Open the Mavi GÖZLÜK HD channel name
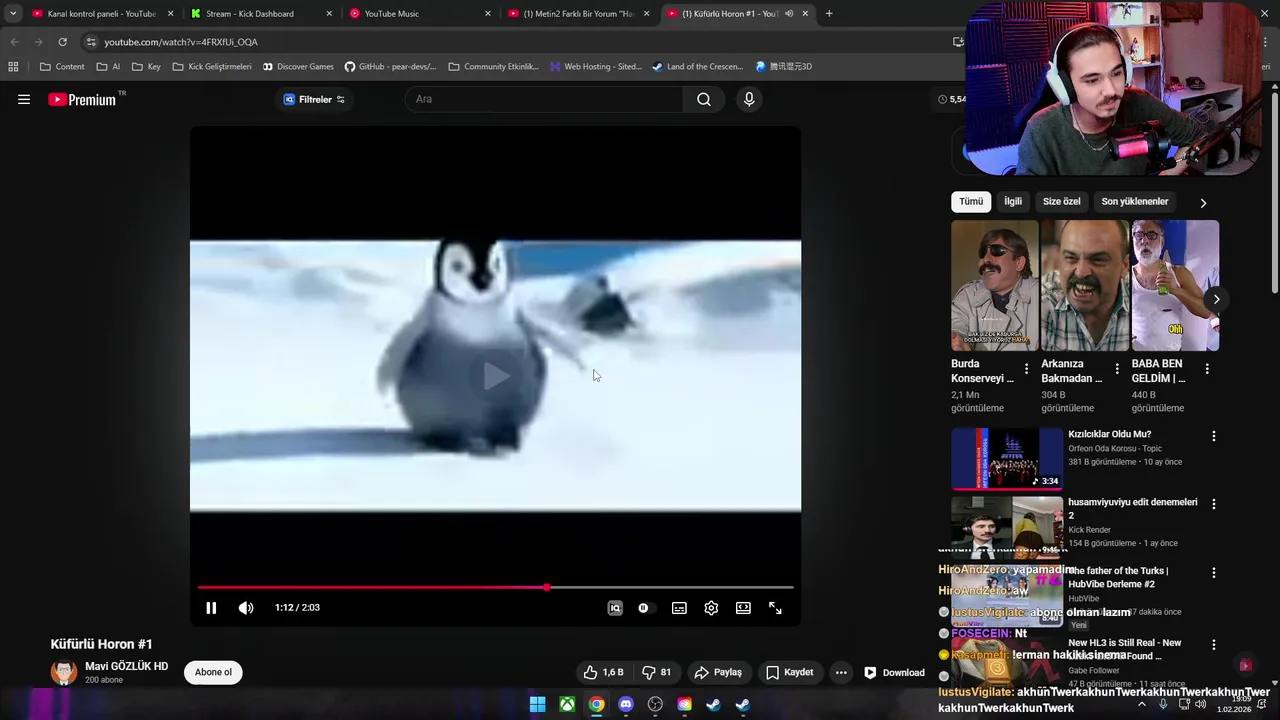 [x=126, y=666]
